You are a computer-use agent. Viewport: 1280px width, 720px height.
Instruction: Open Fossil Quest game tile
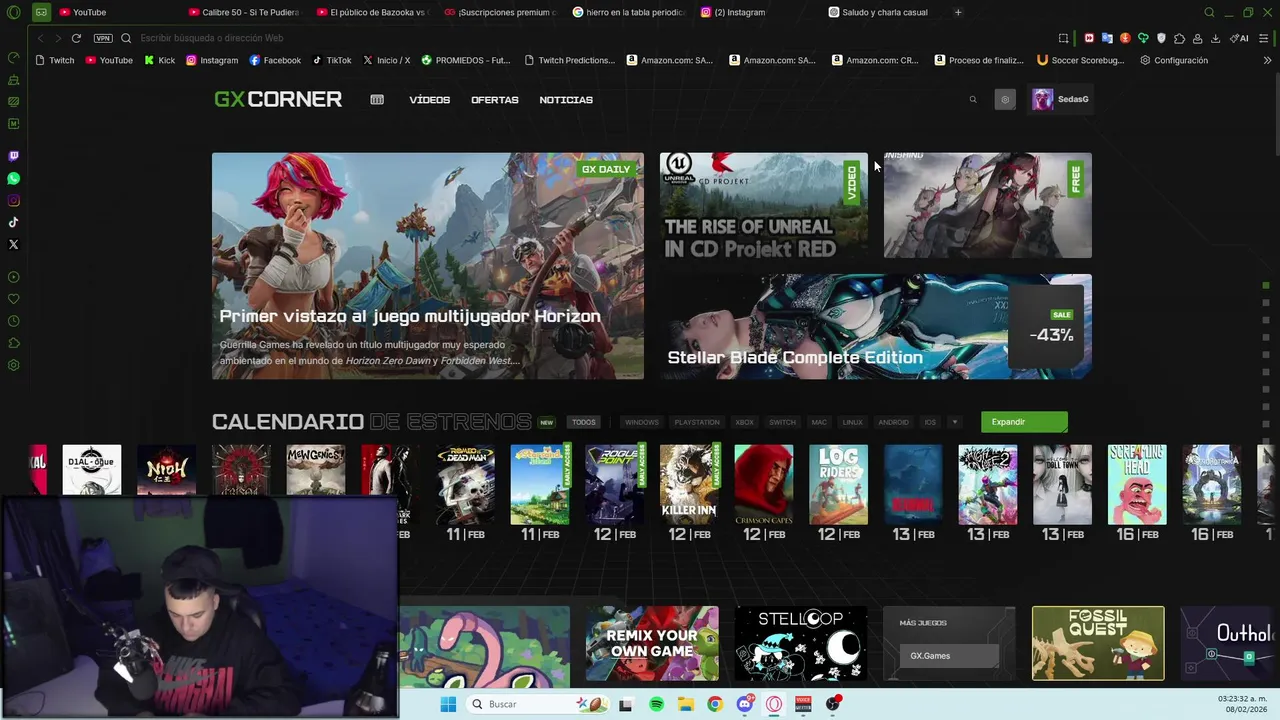pos(1098,643)
